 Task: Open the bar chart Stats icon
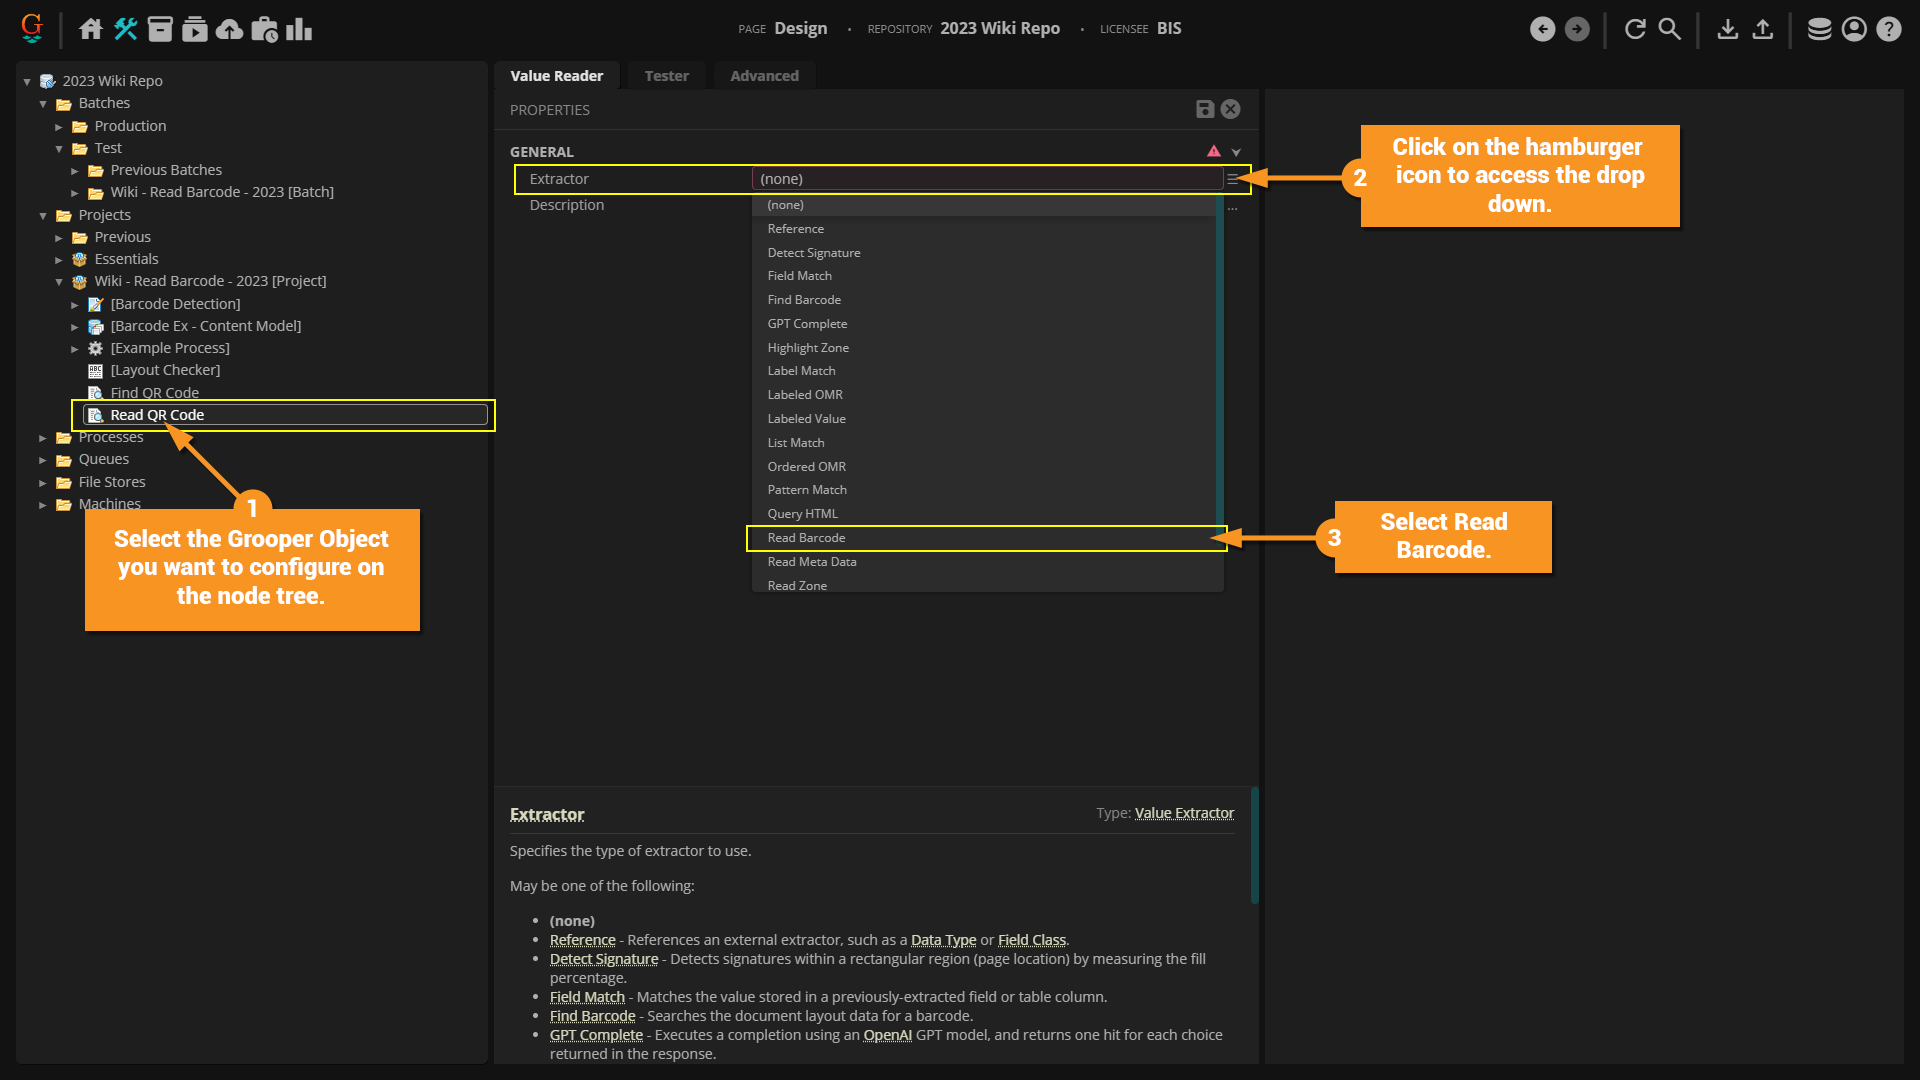(299, 29)
